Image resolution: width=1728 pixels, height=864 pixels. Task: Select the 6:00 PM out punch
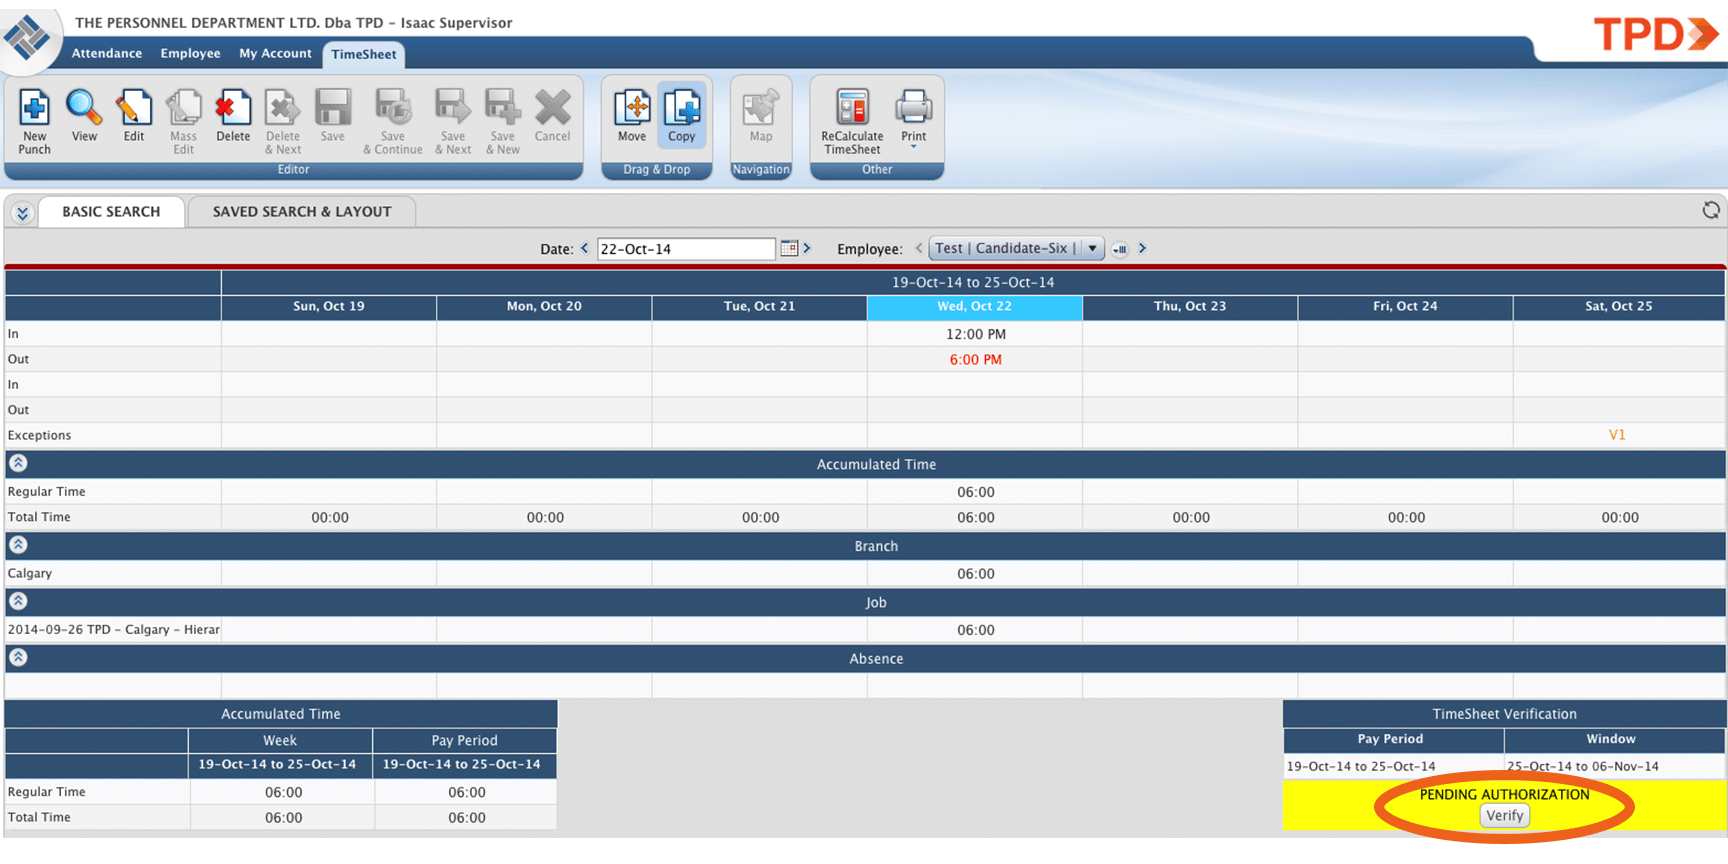point(975,359)
